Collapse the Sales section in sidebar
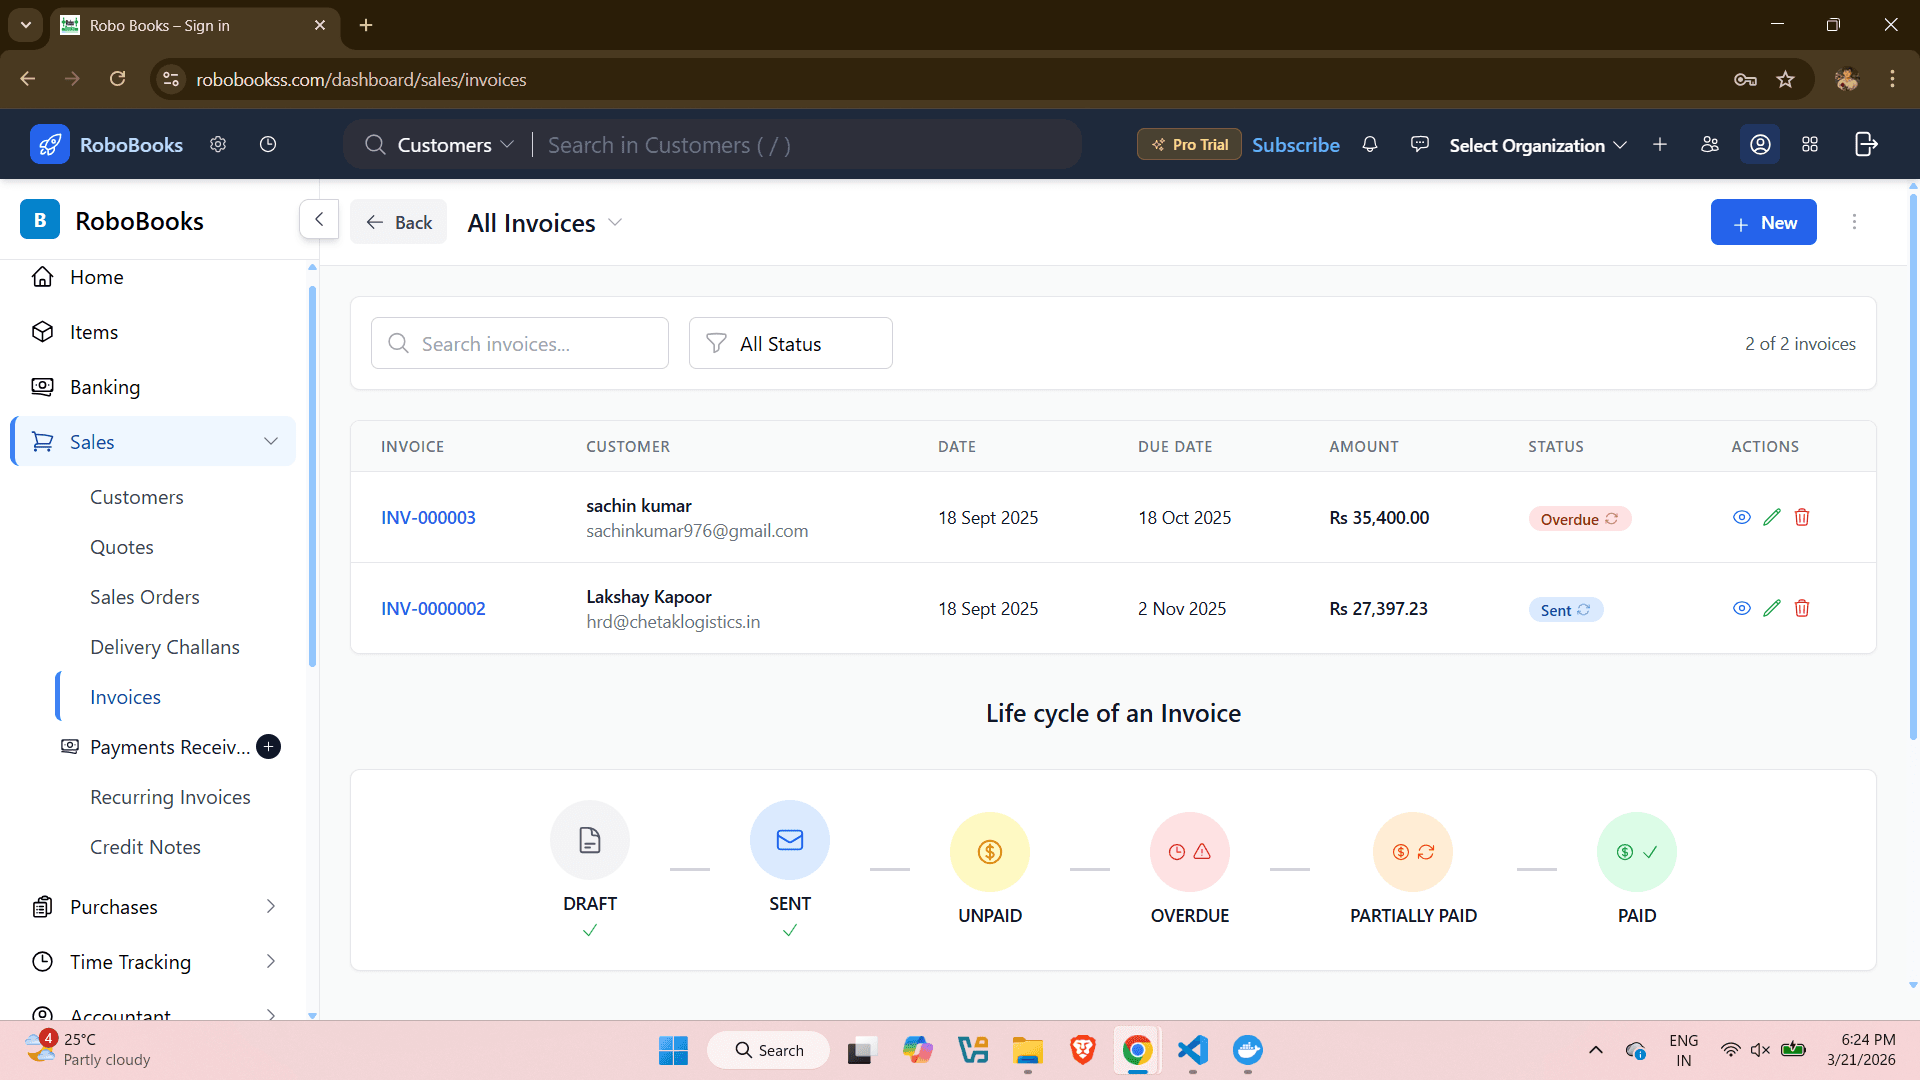This screenshot has height=1080, width=1920. point(270,441)
